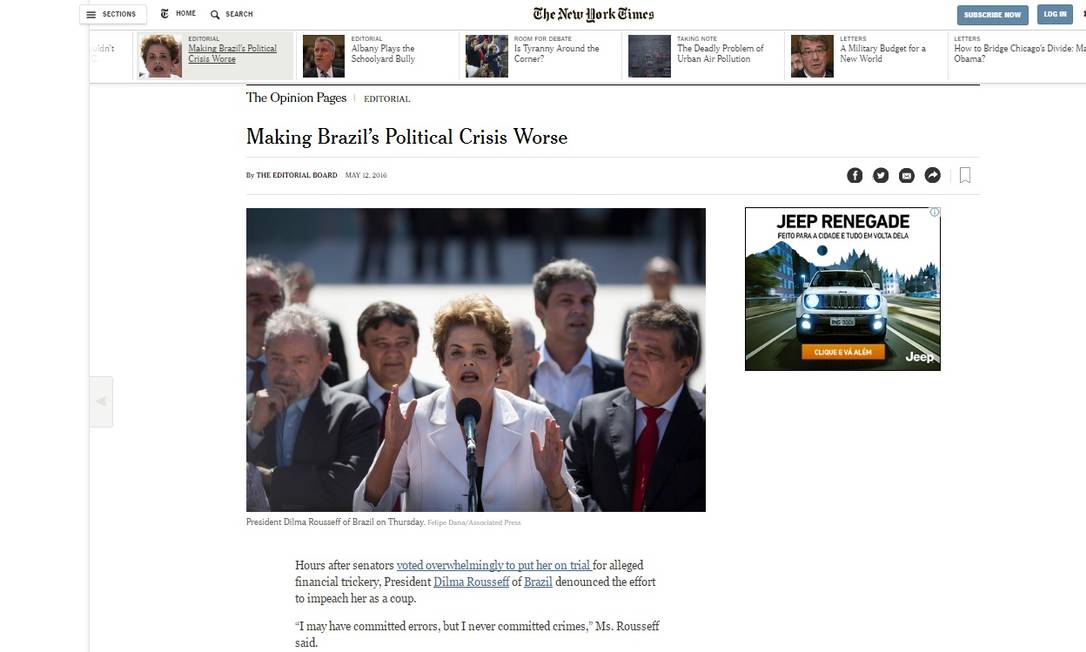Follow 'voted overwhelmingly to put her on trial' link
Image resolution: width=1086 pixels, height=652 pixels.
493,565
